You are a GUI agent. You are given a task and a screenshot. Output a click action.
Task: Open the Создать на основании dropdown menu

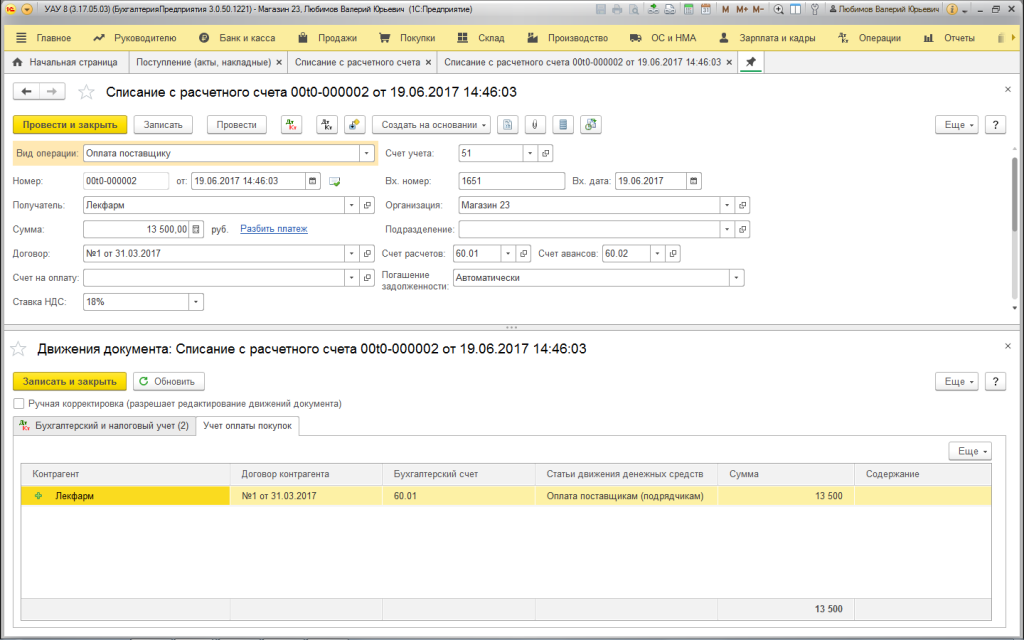coord(431,125)
